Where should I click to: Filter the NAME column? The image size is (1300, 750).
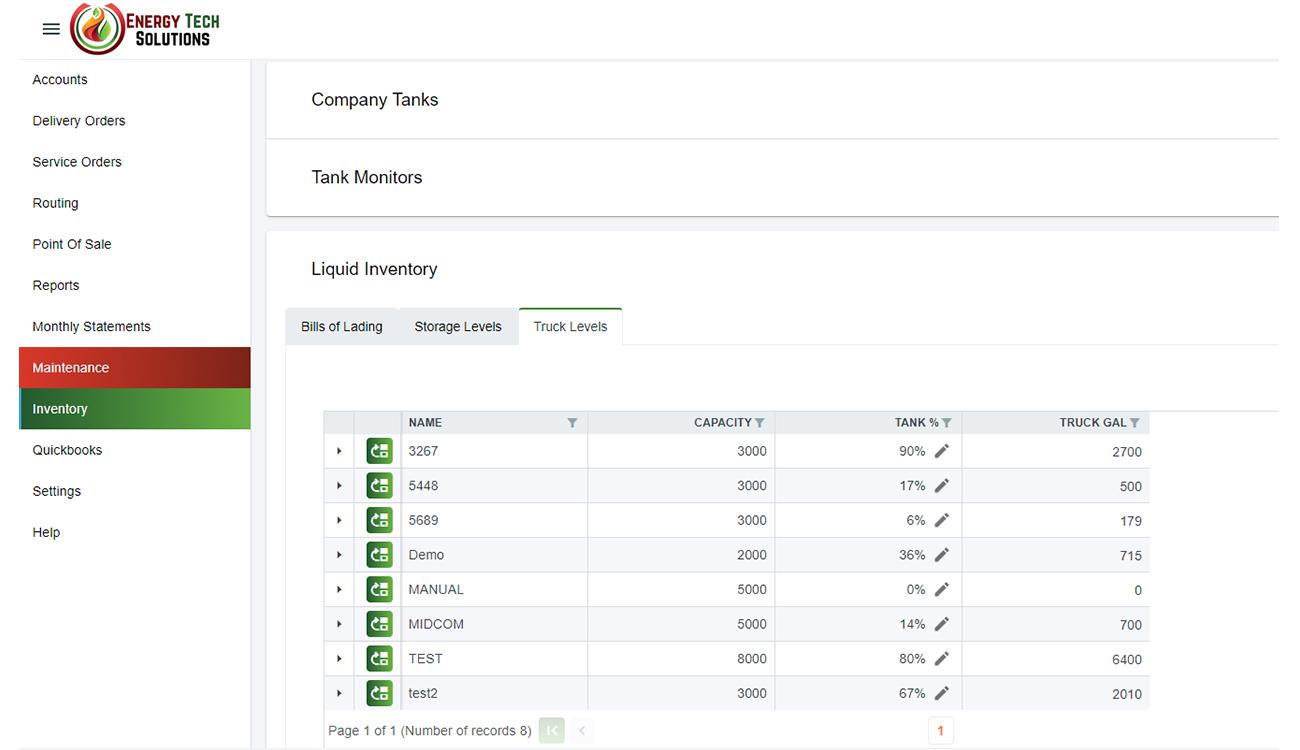572,423
